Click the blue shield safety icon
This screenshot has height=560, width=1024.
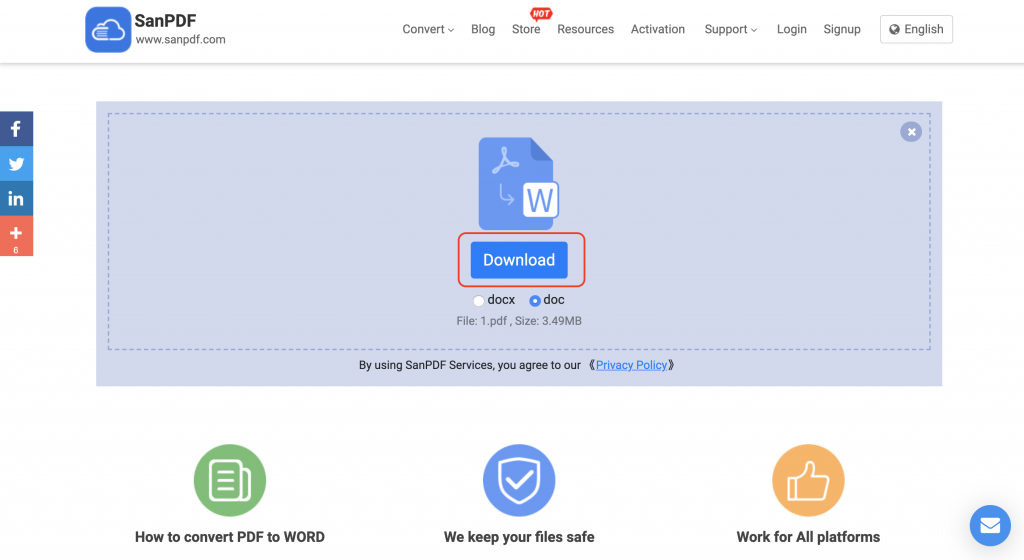click(519, 480)
